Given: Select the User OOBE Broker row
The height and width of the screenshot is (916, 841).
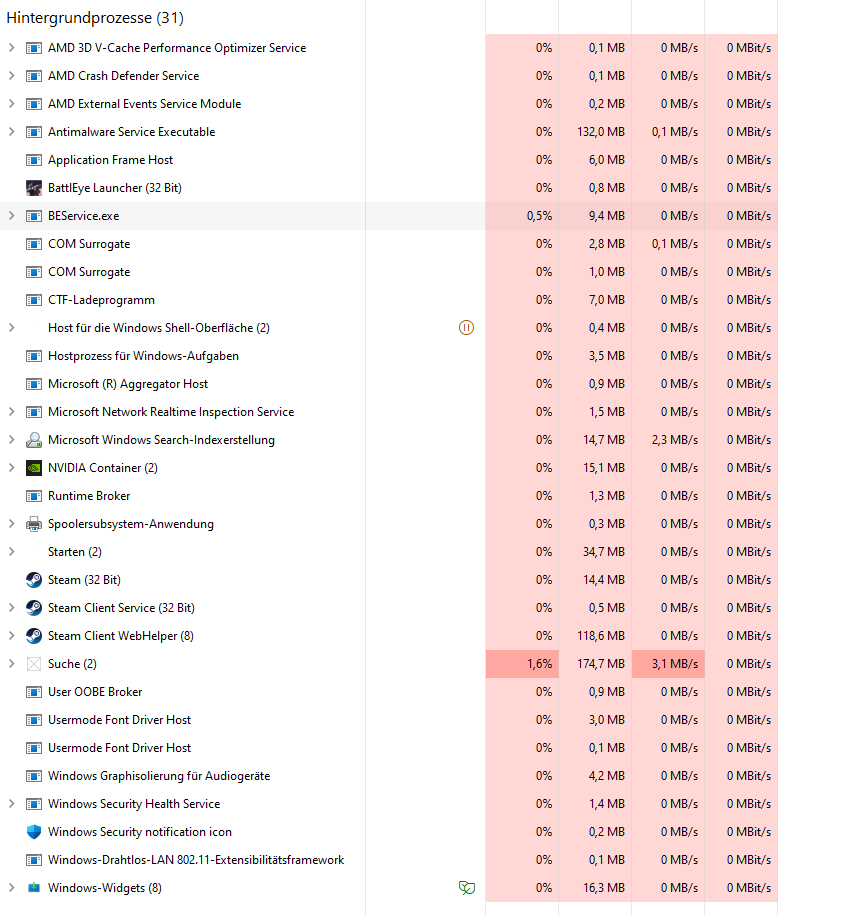Looking at the screenshot, I should click(388, 692).
